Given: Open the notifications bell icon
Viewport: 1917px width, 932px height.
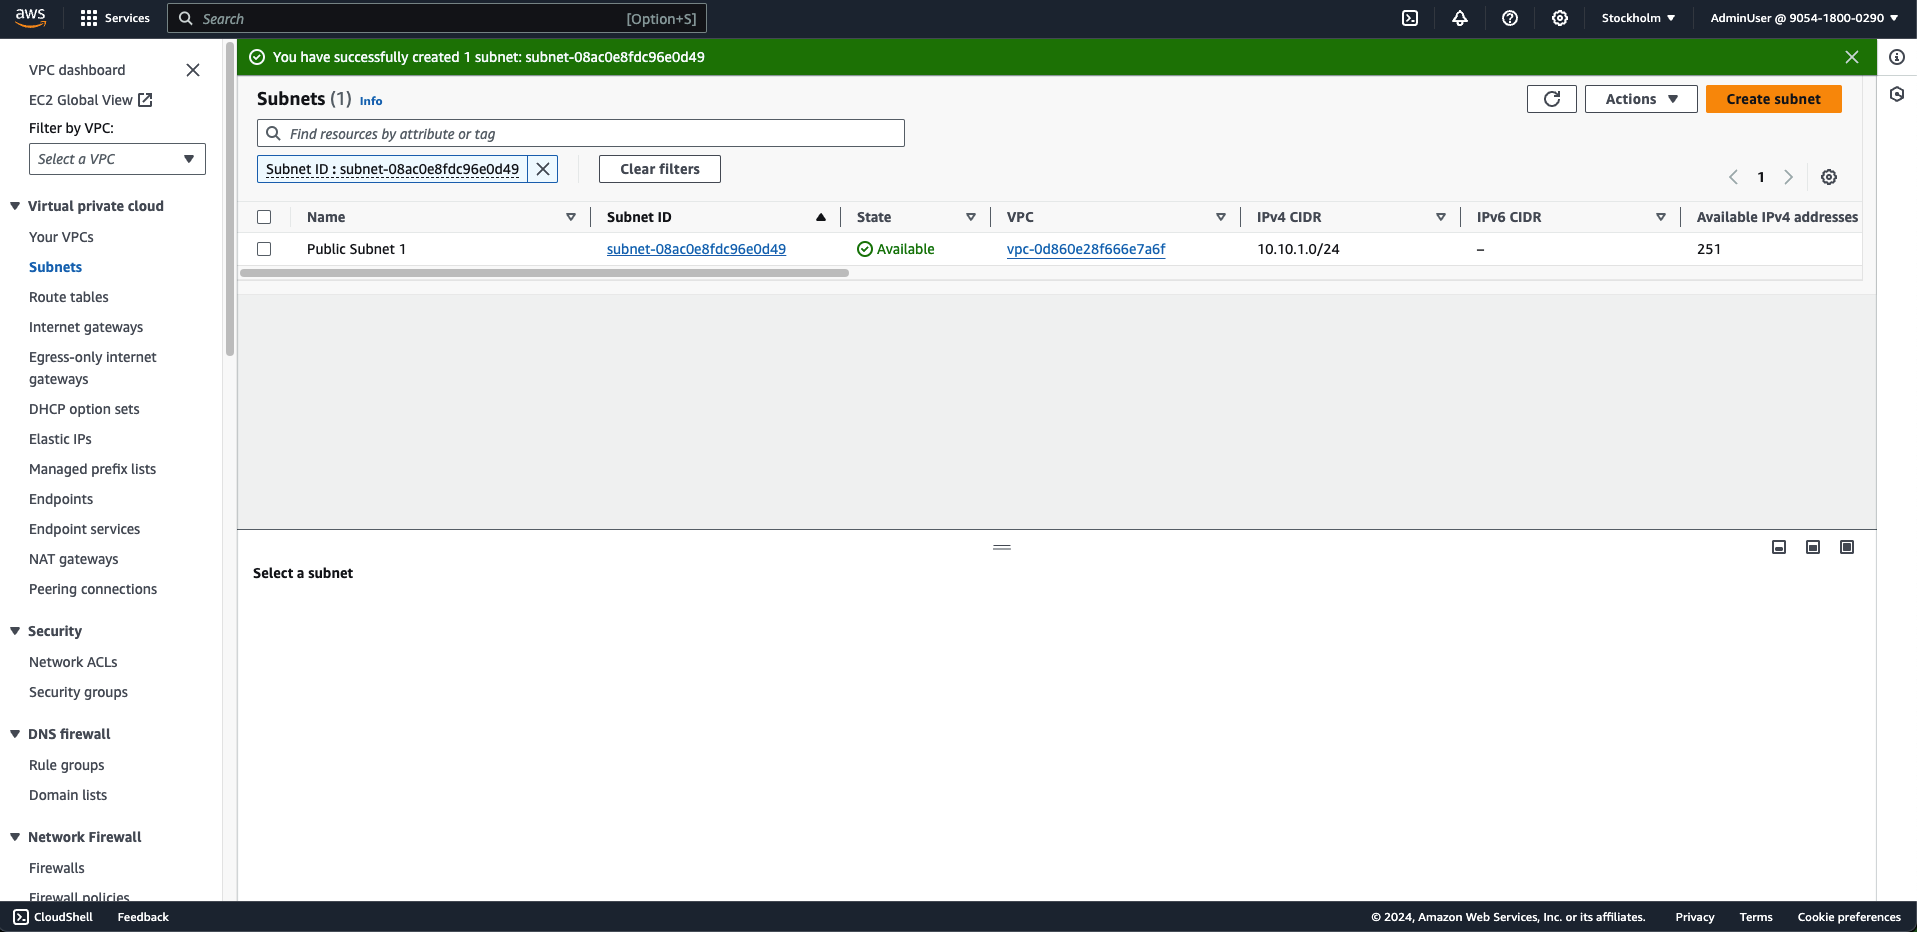Looking at the screenshot, I should click(x=1460, y=18).
